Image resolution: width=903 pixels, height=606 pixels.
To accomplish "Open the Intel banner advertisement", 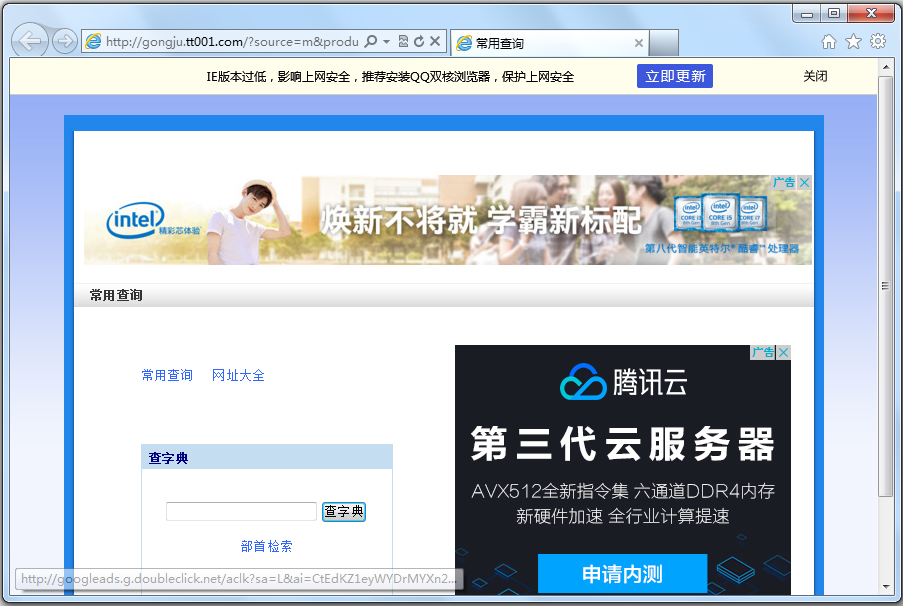I will tap(448, 220).
